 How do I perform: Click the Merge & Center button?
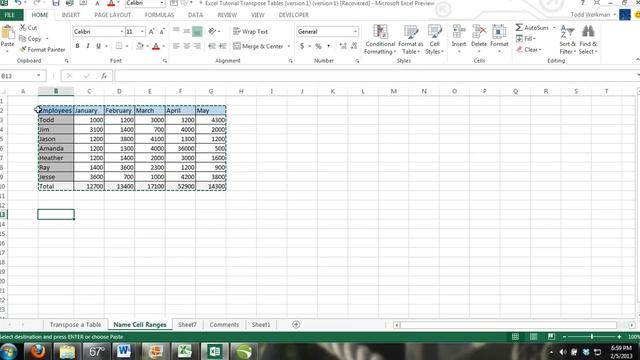click(258, 46)
